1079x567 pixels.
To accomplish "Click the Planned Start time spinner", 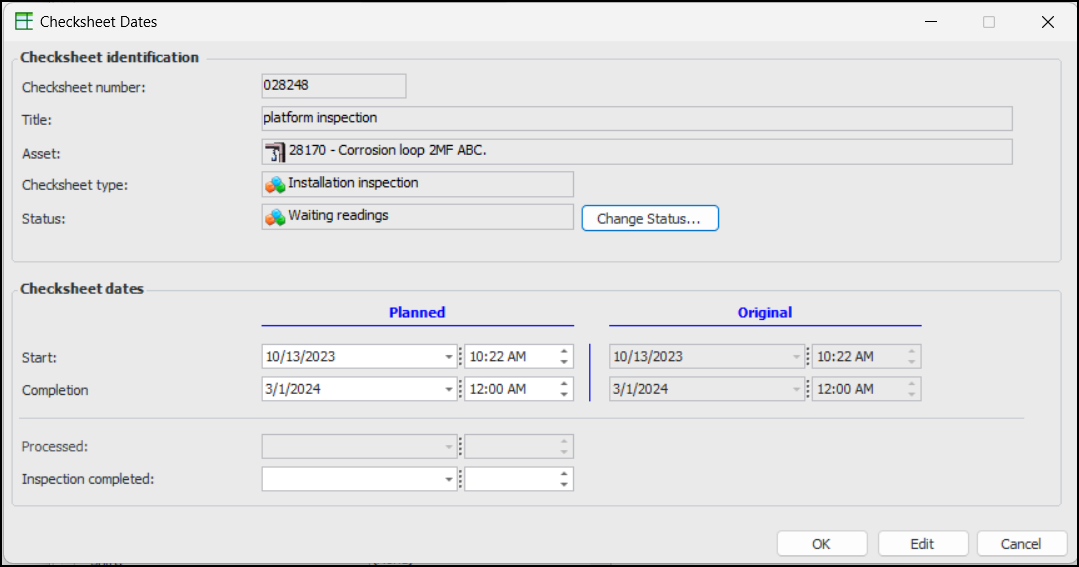I will (x=564, y=357).
